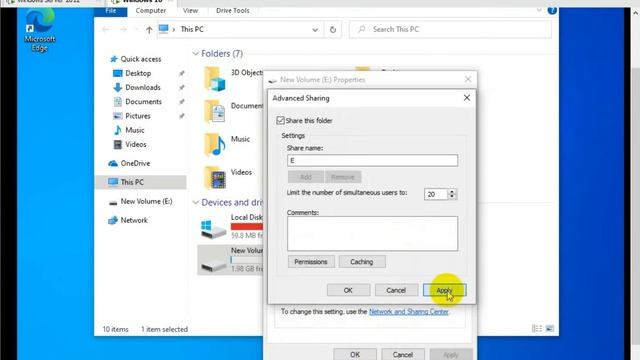Click inside the Comments text box
The height and width of the screenshot is (360, 640).
click(372, 233)
